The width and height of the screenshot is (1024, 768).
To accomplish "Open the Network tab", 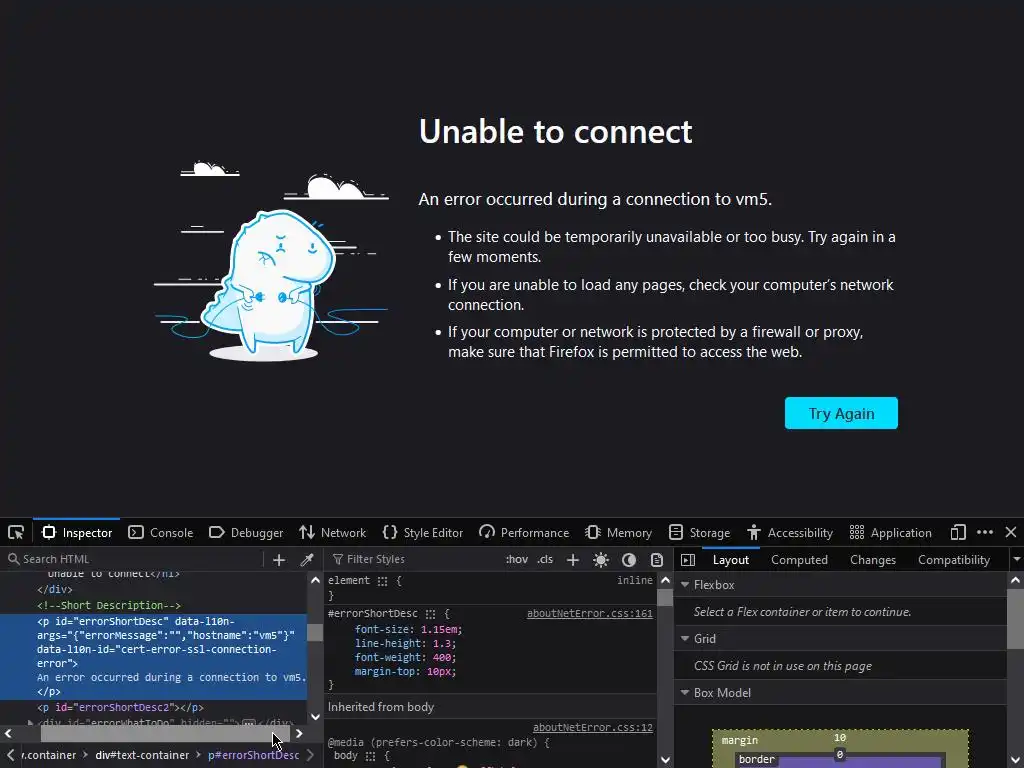I will click(x=333, y=533).
